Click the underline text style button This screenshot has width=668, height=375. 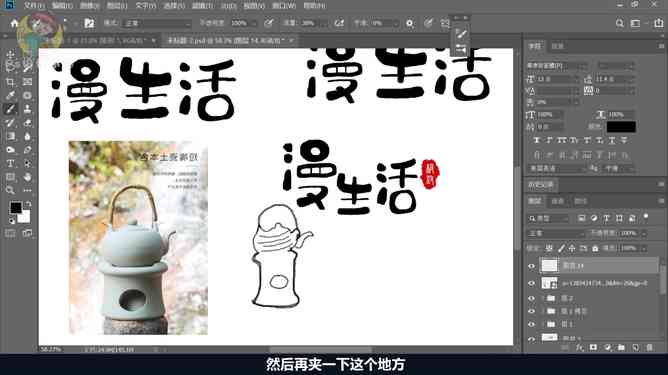pyautogui.click(x=612, y=140)
